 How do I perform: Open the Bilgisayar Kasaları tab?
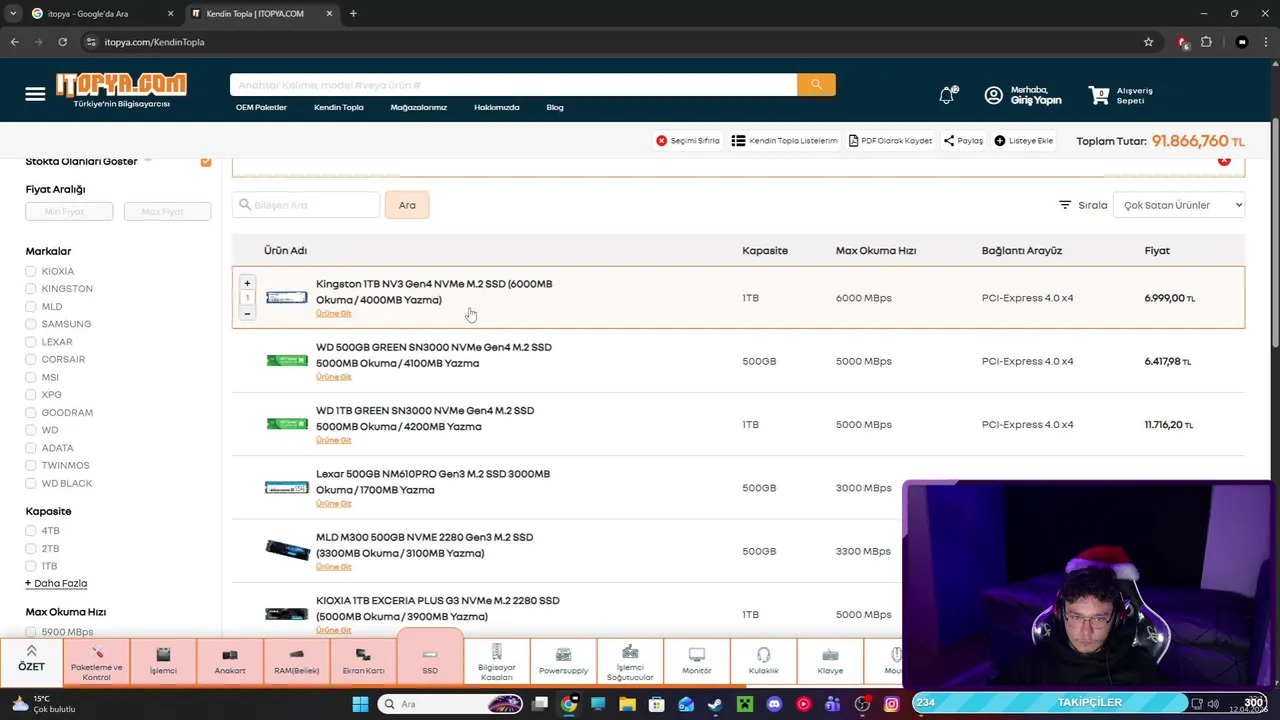pyautogui.click(x=497, y=663)
